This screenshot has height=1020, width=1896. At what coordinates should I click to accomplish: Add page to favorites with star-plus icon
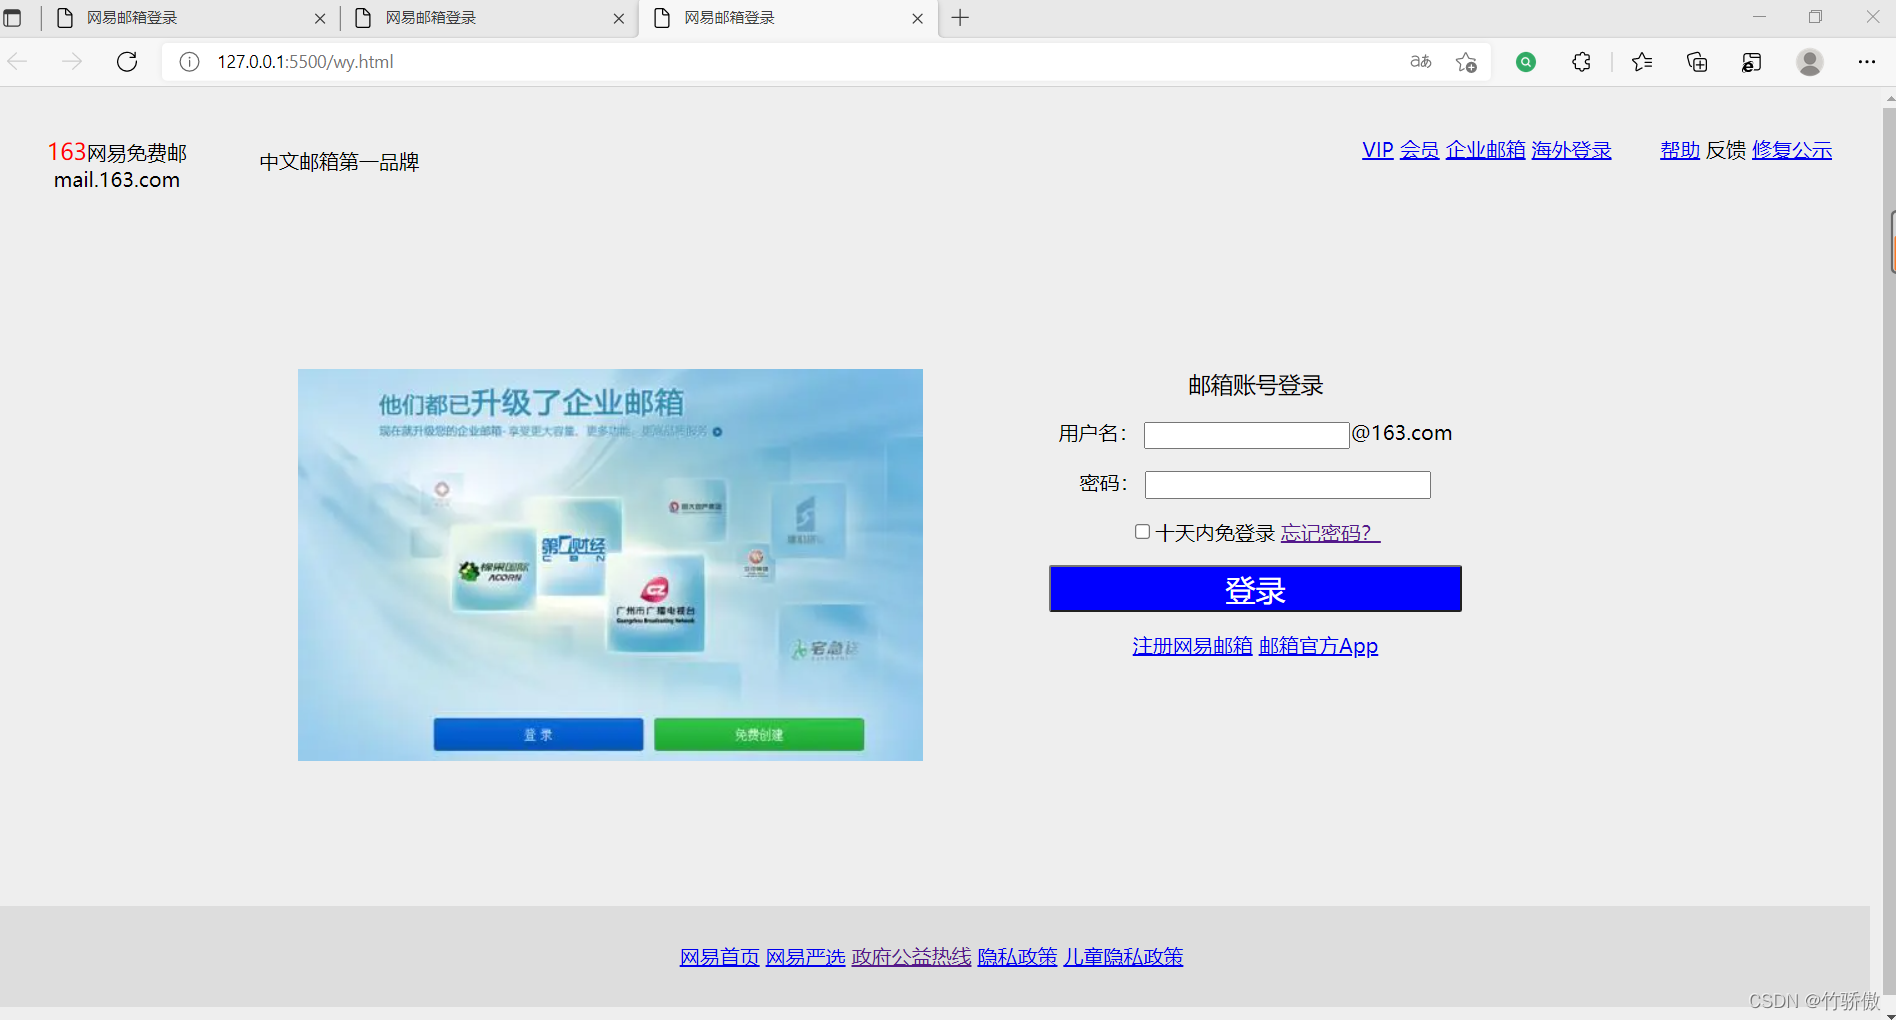tap(1467, 62)
